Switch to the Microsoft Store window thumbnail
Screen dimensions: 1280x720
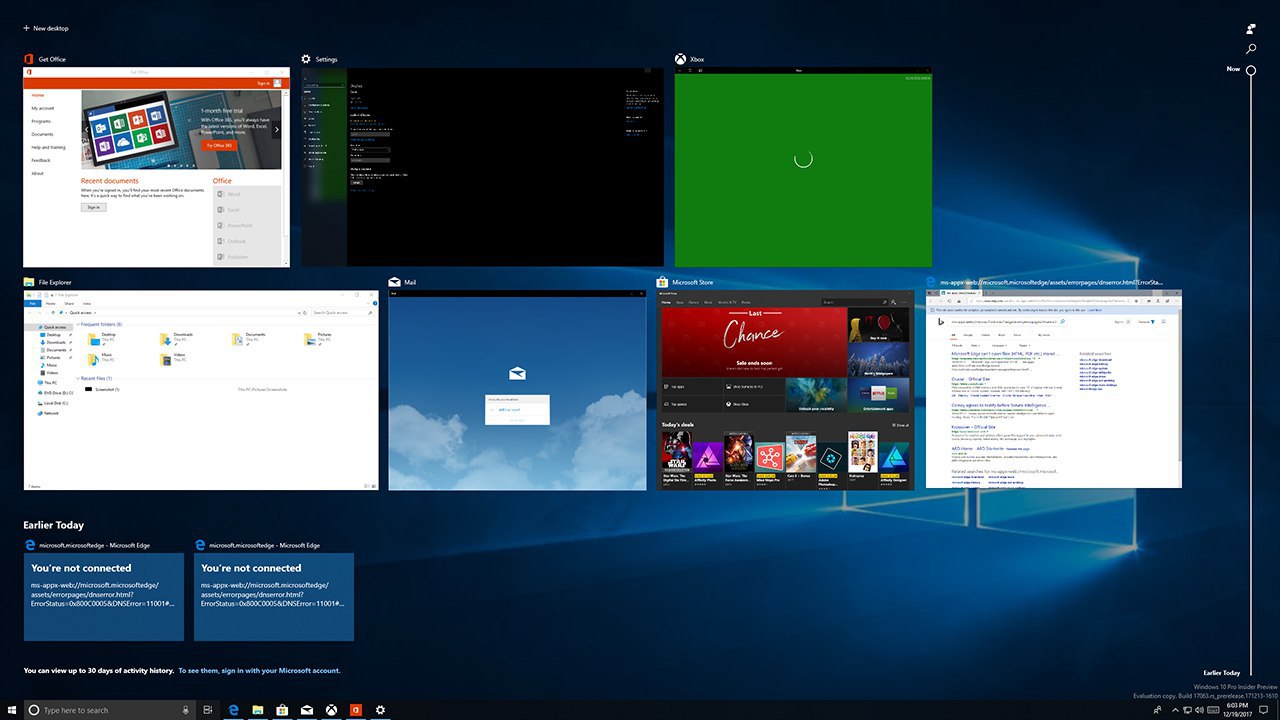[x=786, y=390]
